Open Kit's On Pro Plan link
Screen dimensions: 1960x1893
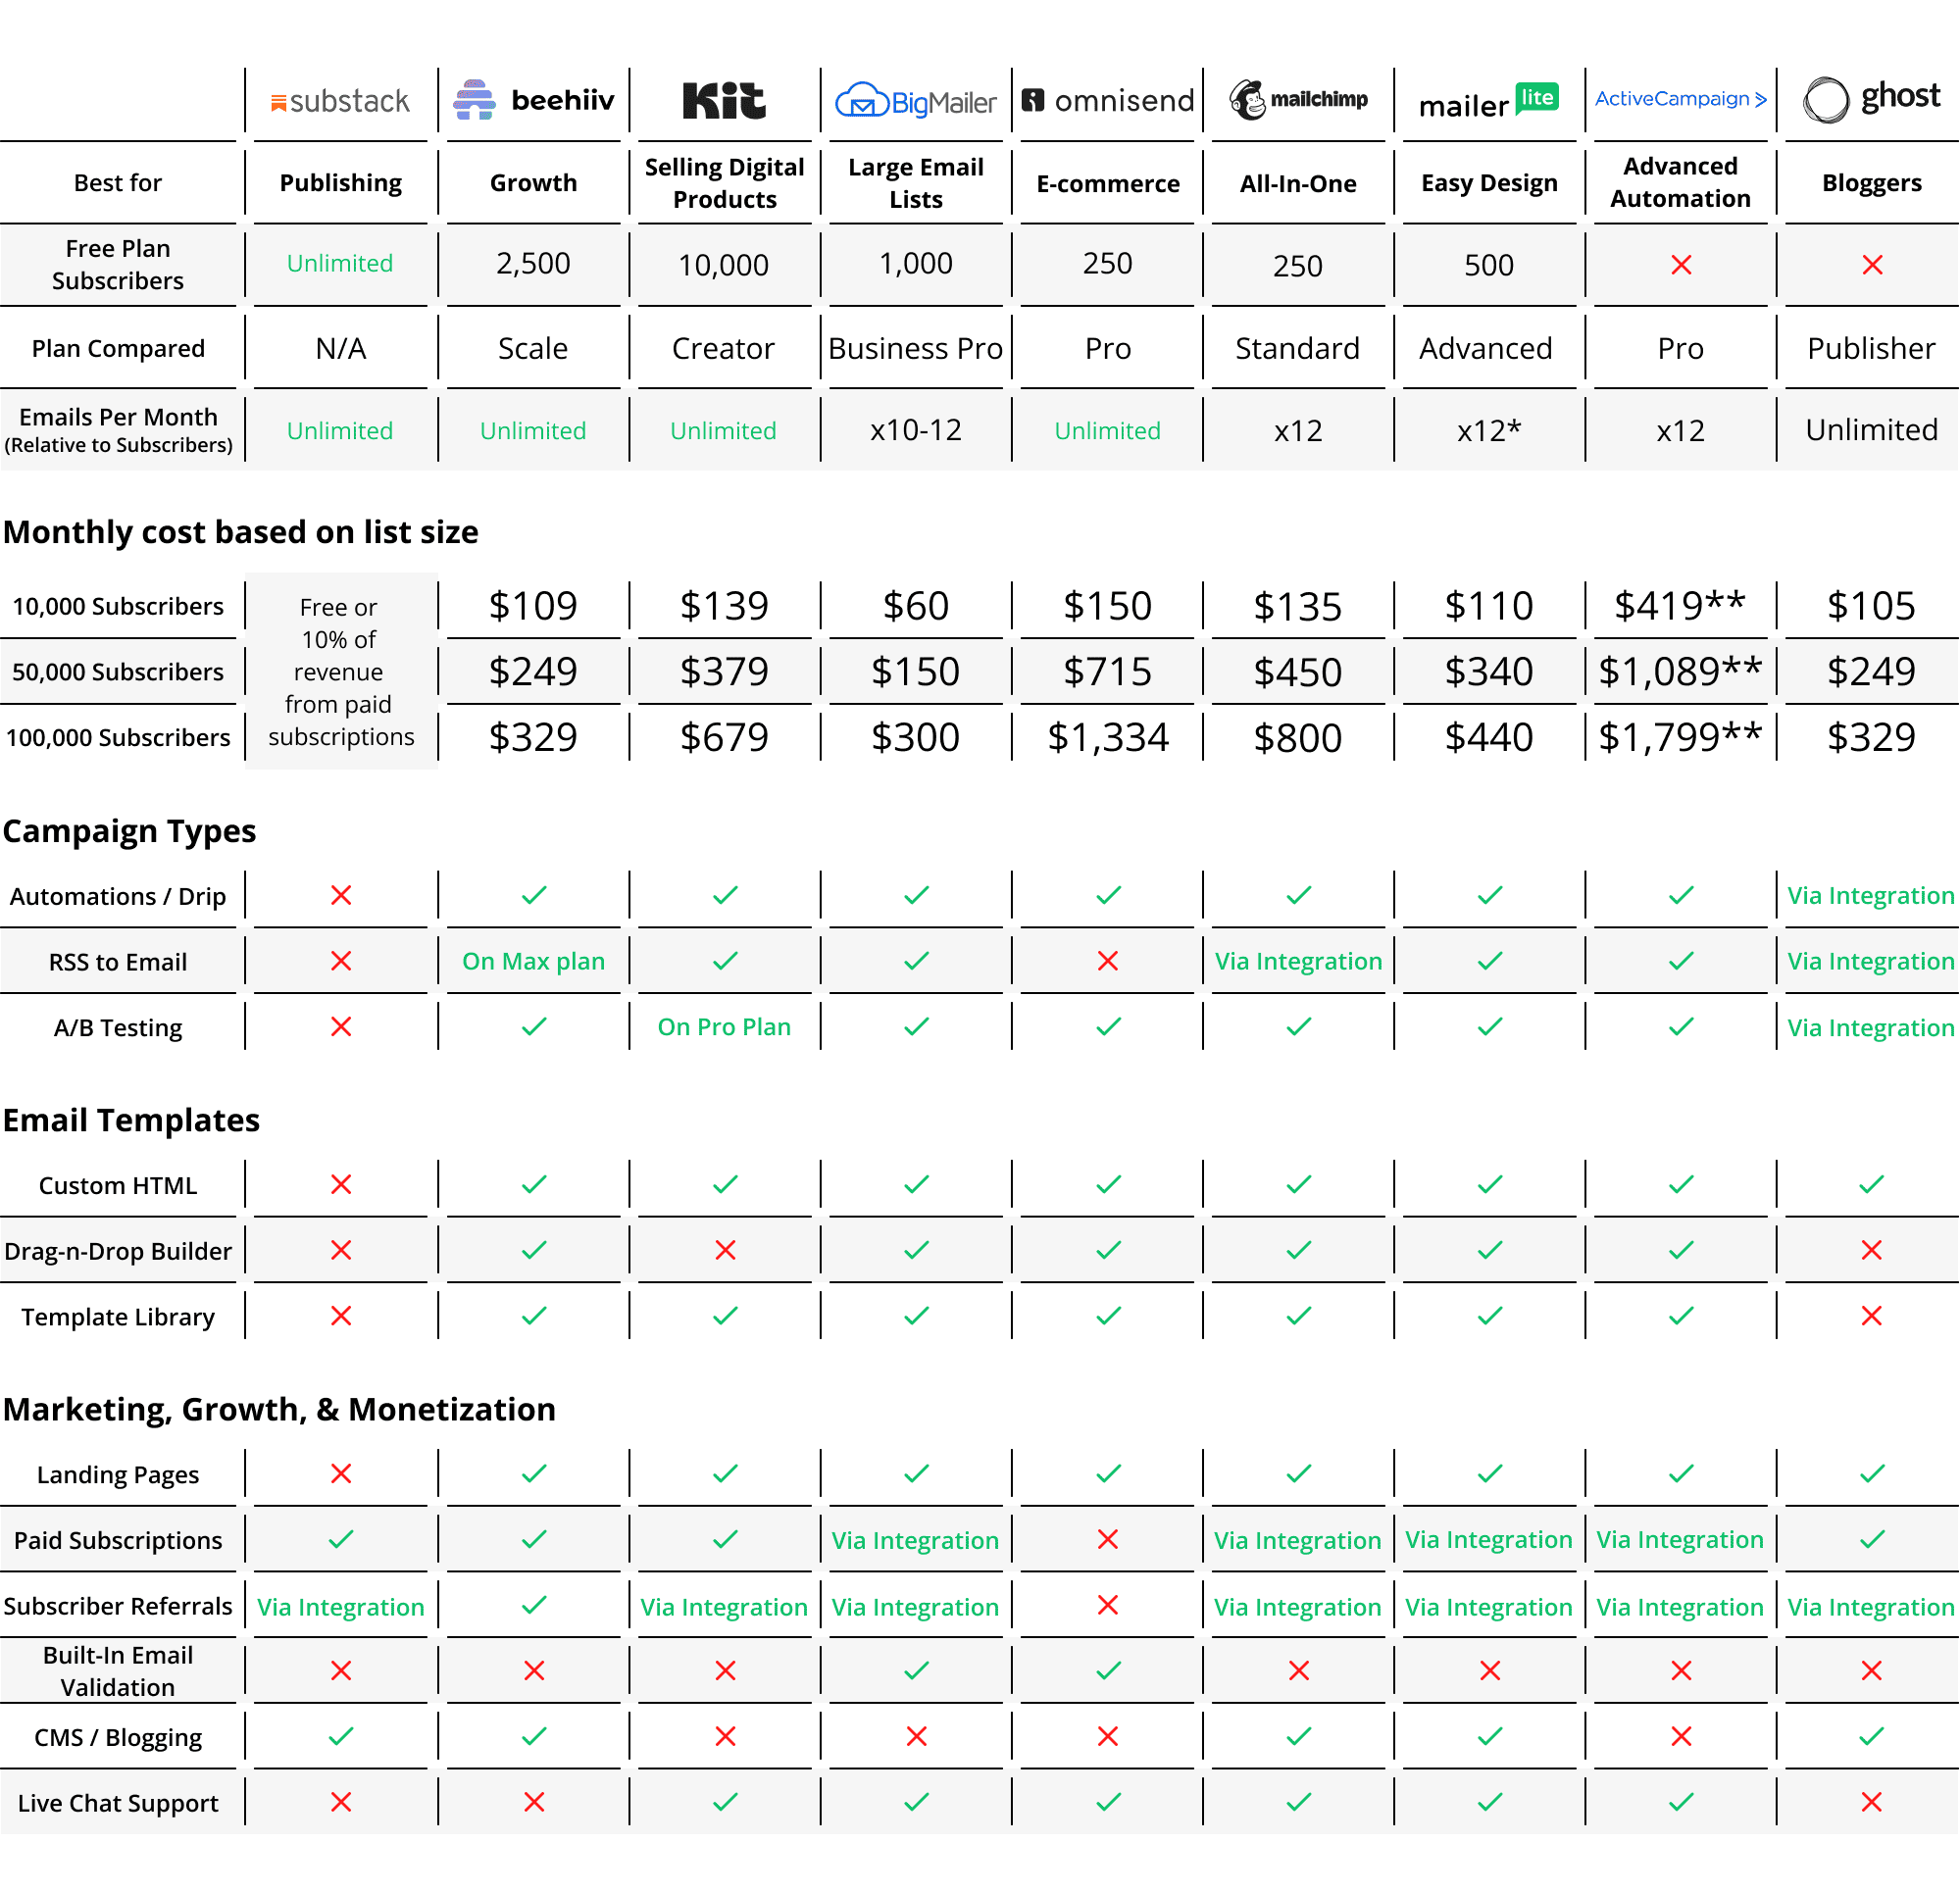(x=723, y=1026)
